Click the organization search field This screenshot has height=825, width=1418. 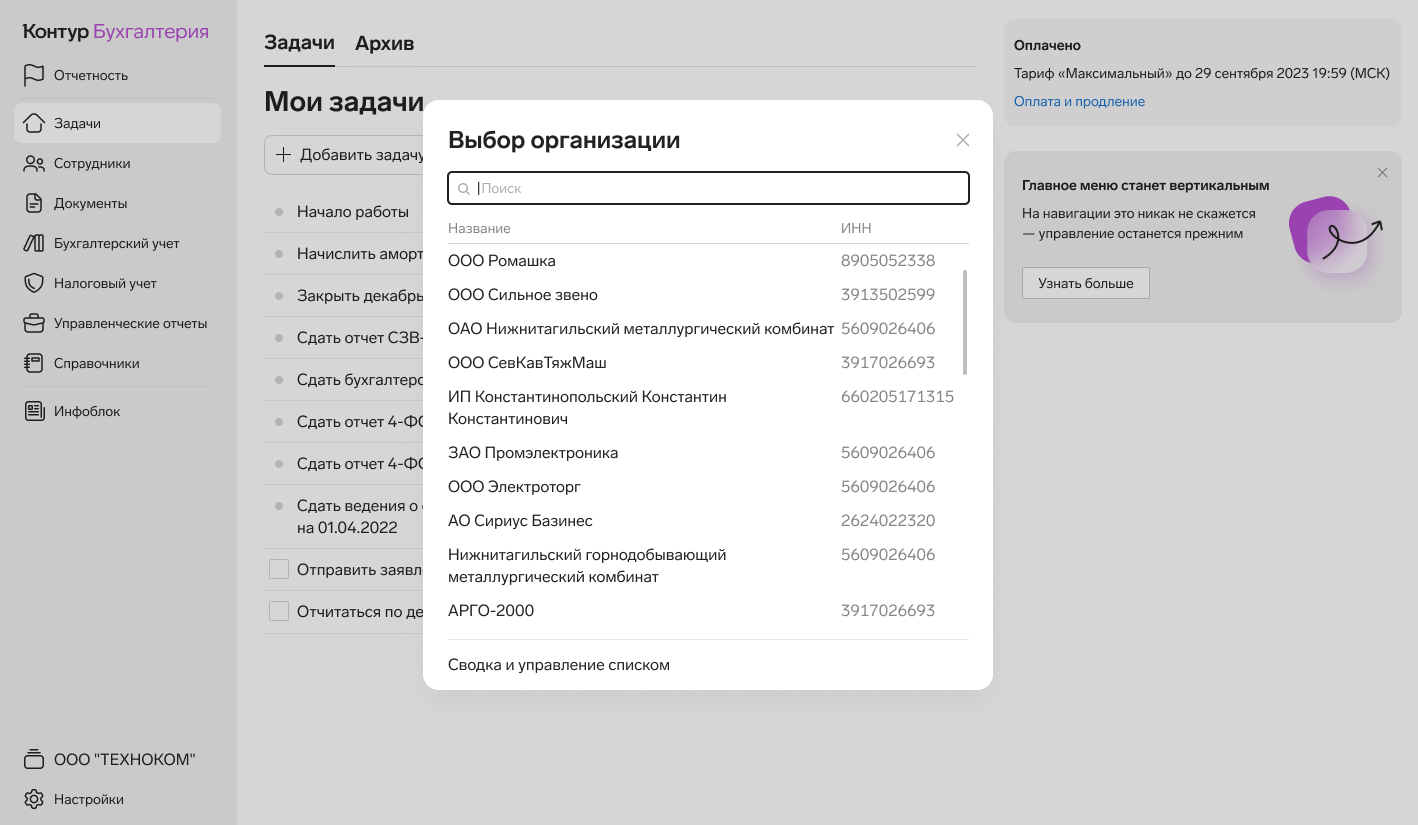click(720, 188)
